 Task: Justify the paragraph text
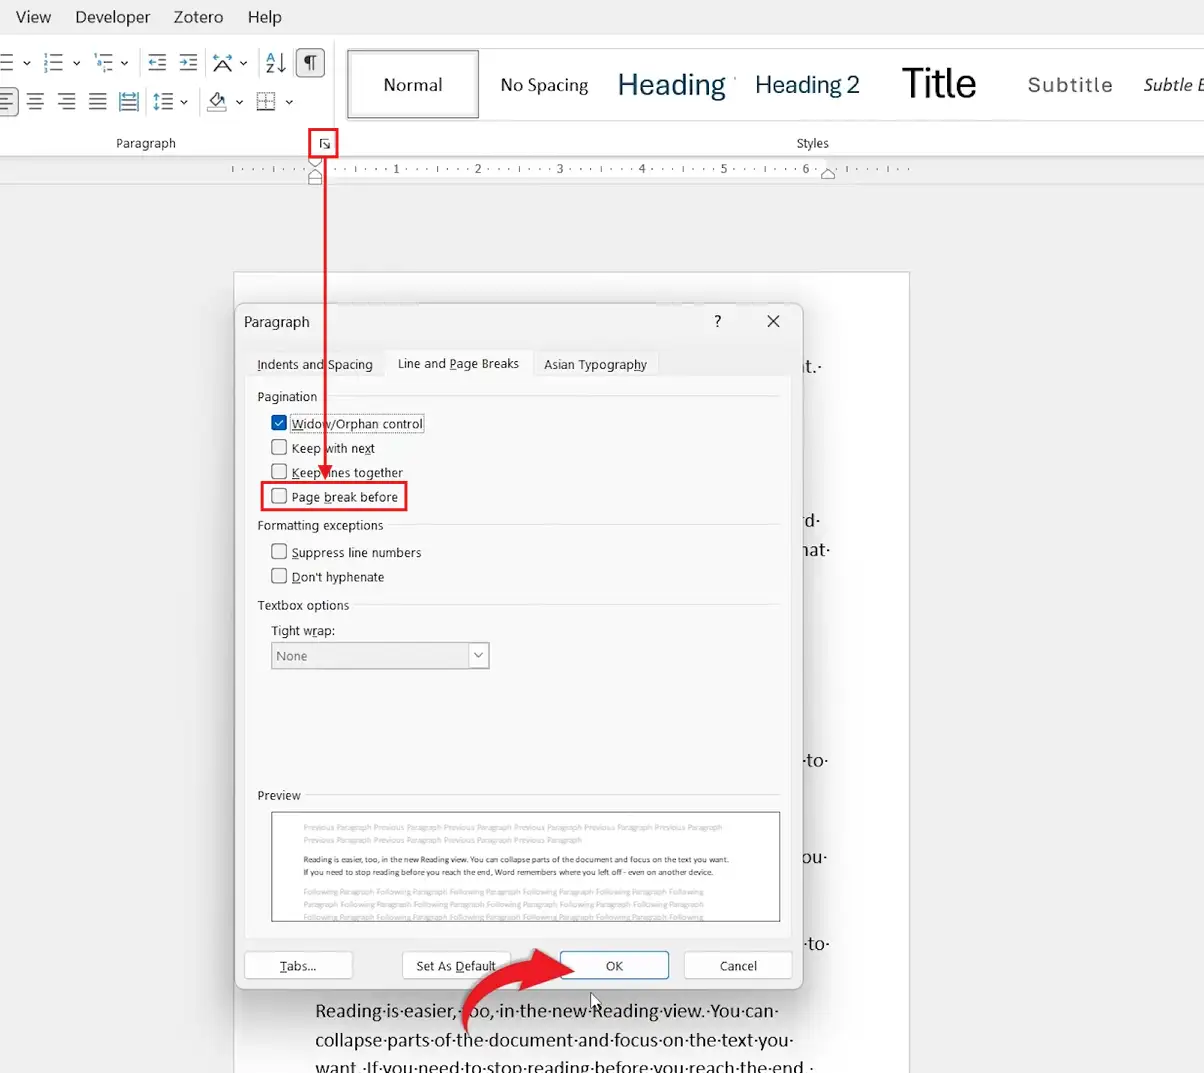click(x=97, y=101)
